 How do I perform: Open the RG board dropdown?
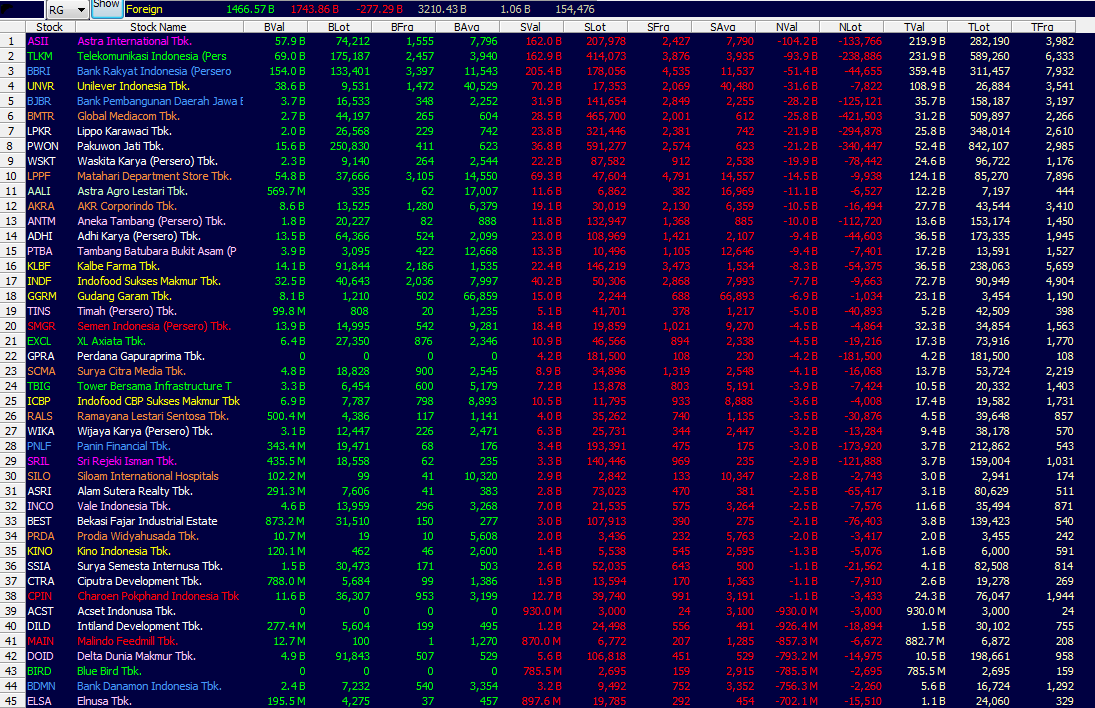point(81,10)
